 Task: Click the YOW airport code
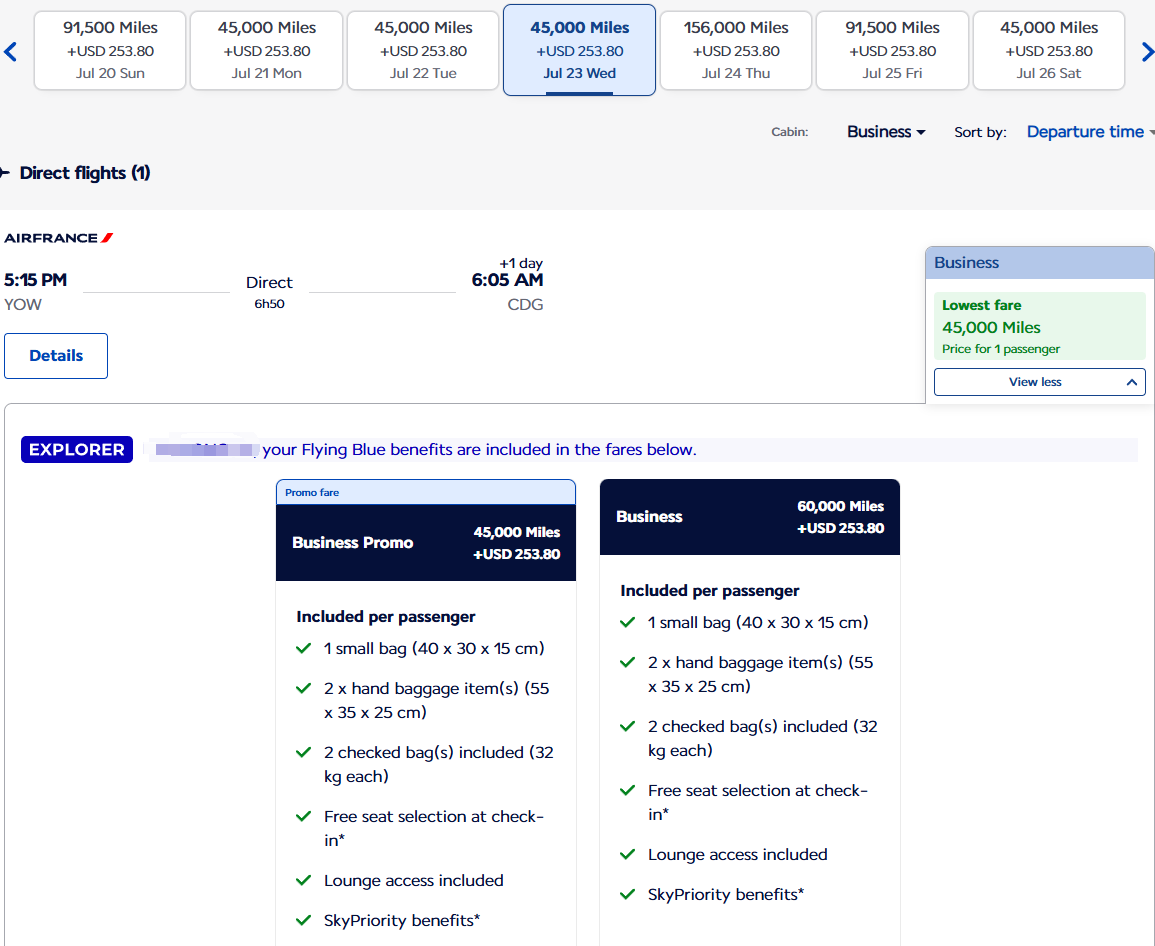point(23,304)
